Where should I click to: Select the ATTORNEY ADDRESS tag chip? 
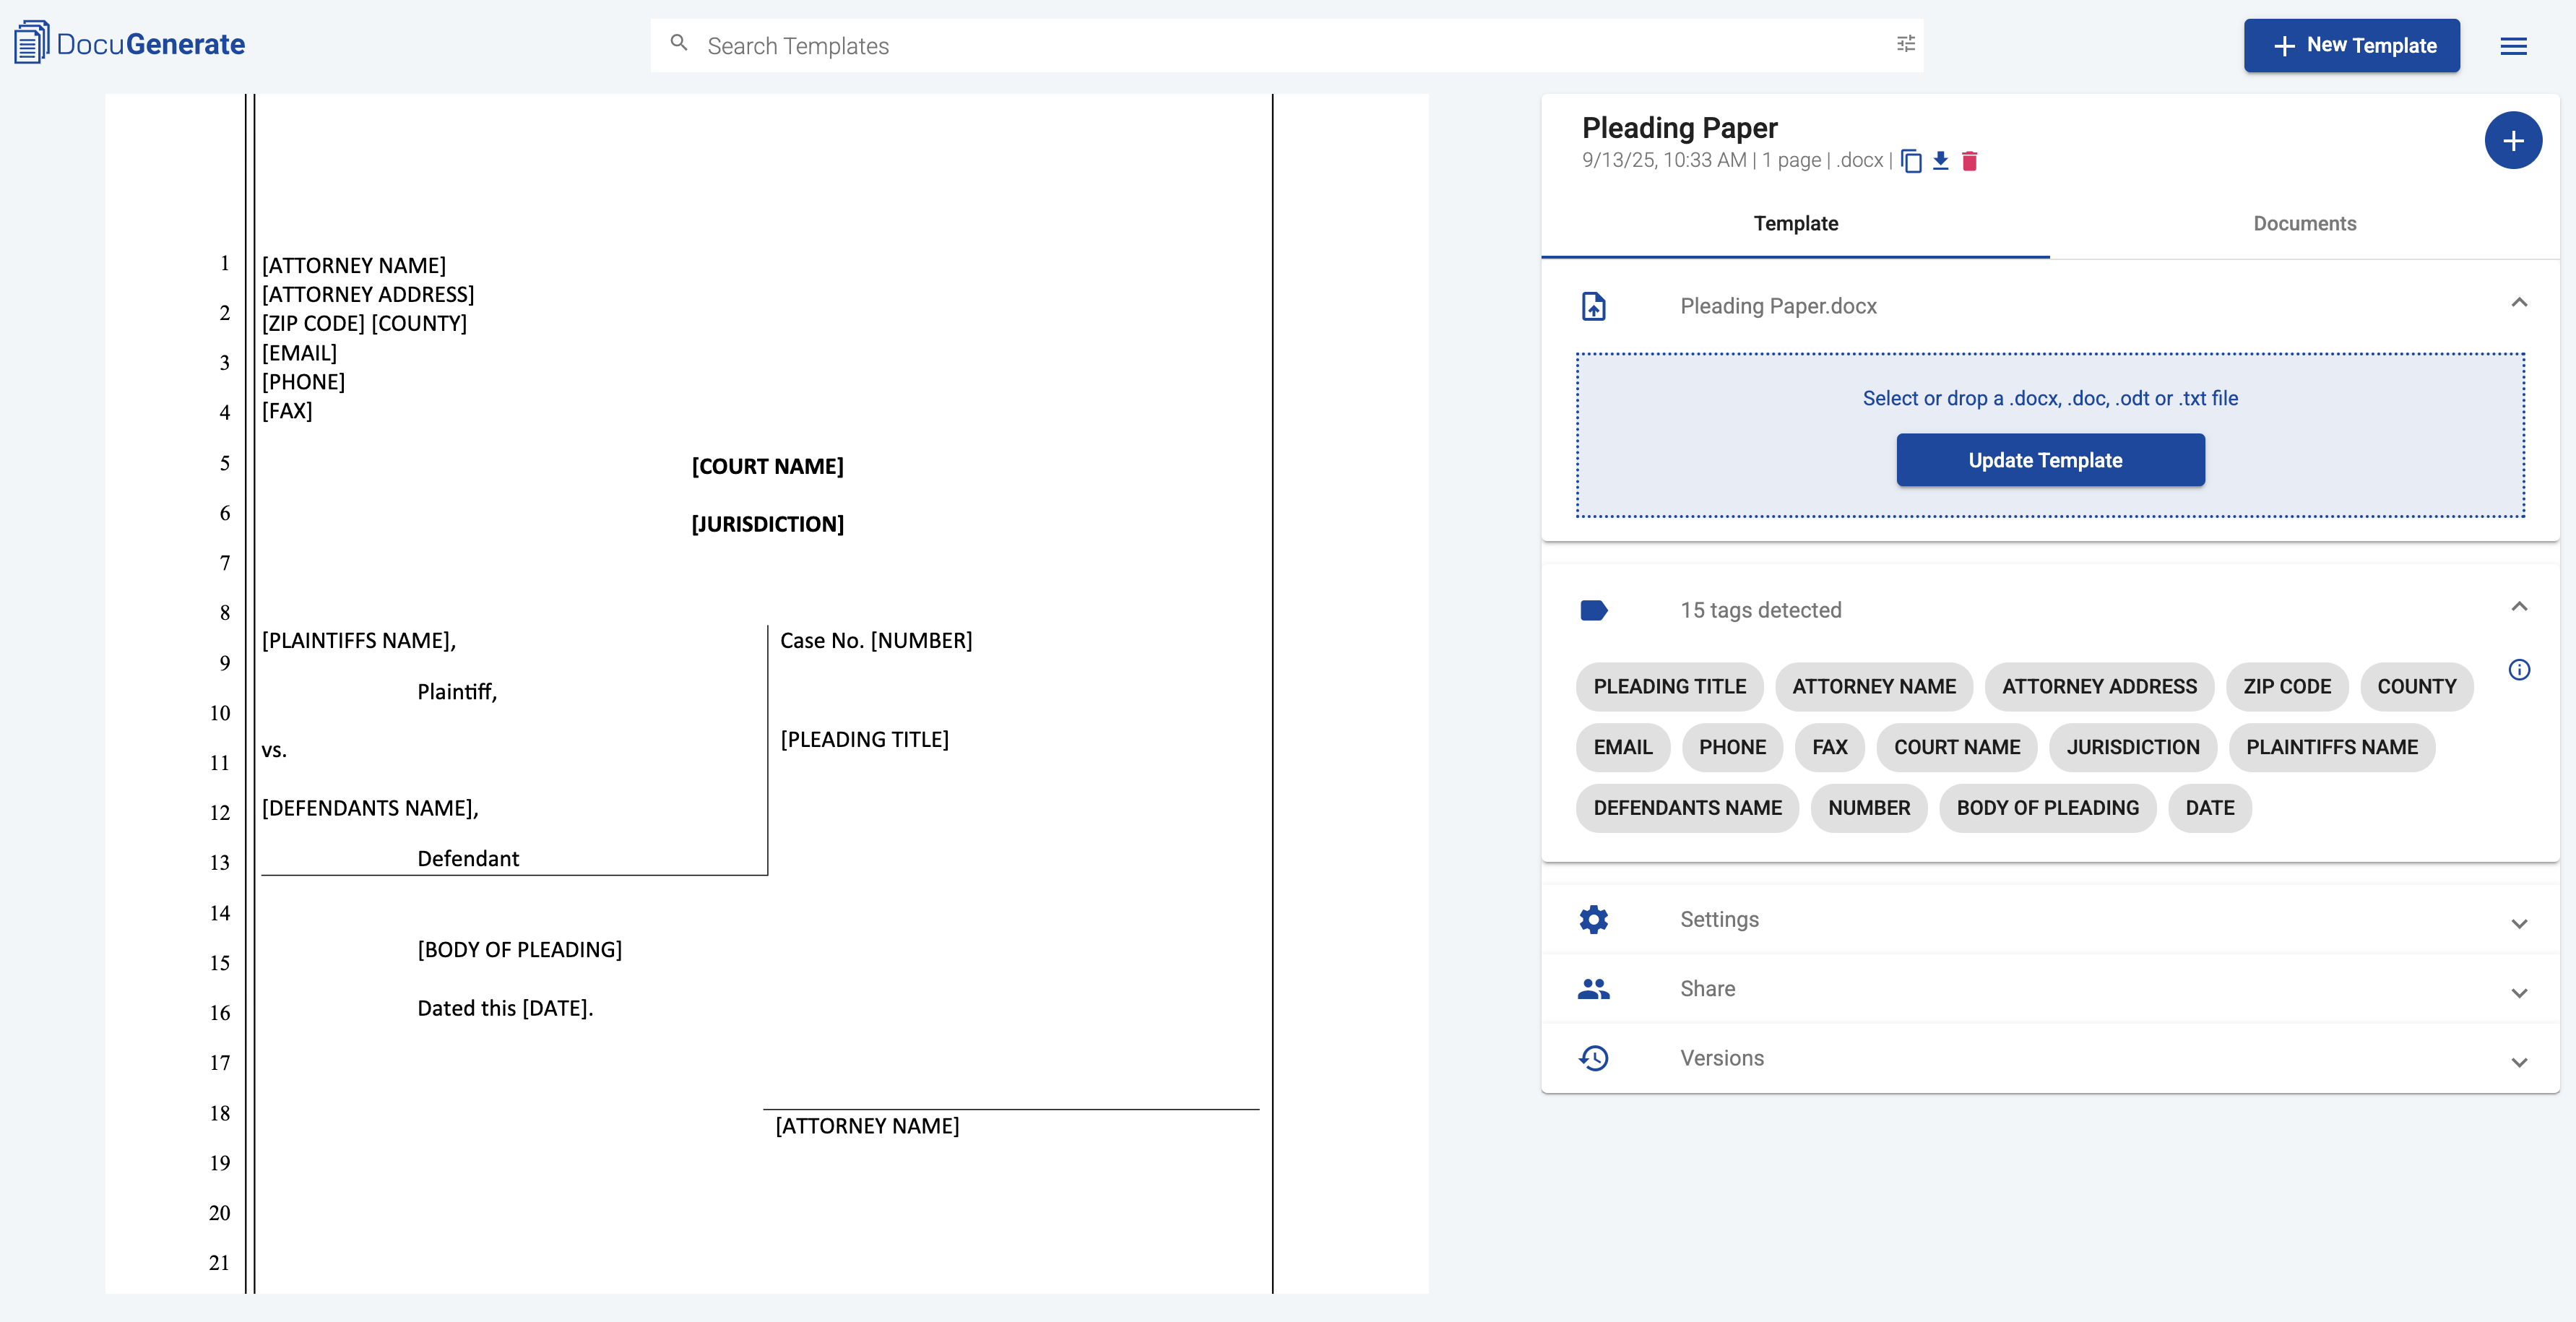(x=2099, y=687)
